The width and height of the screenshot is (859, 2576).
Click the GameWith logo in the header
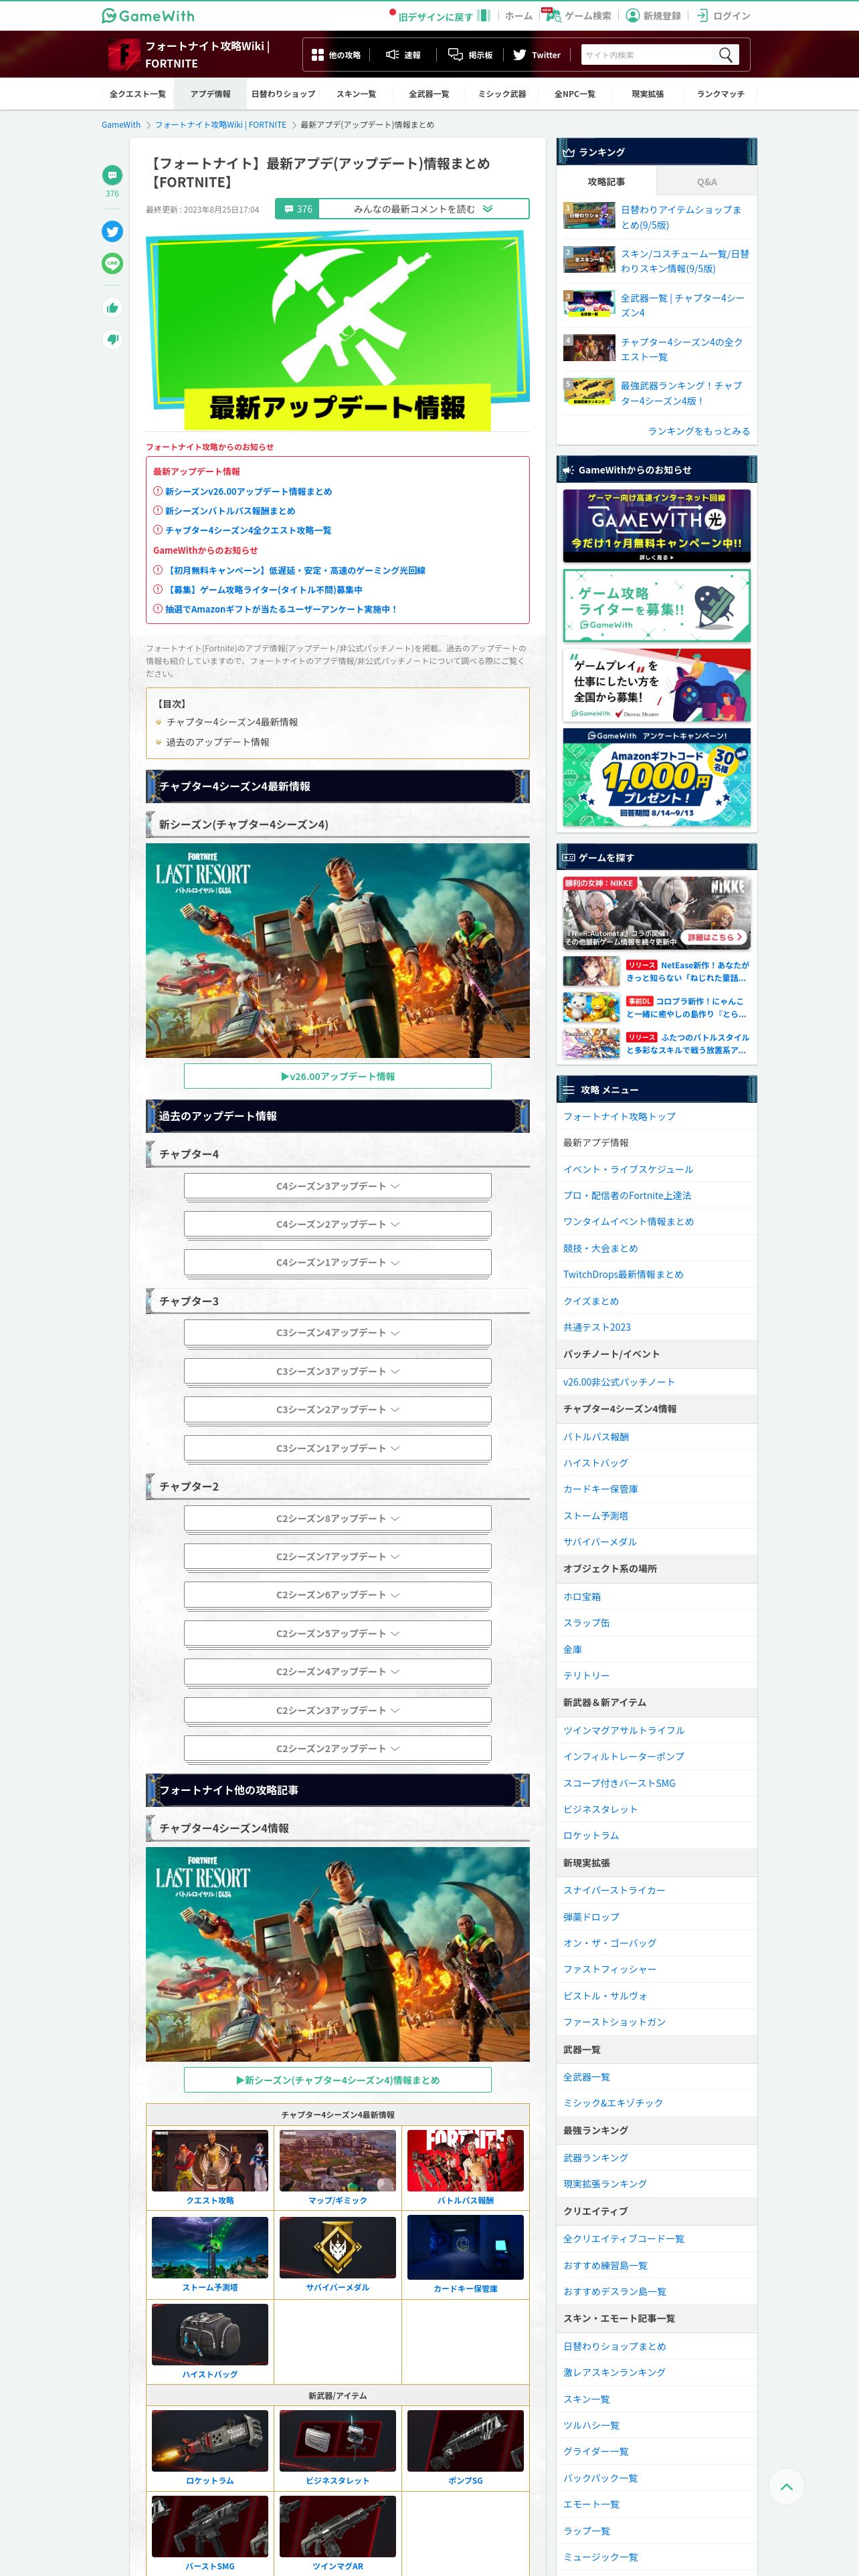click(x=148, y=15)
